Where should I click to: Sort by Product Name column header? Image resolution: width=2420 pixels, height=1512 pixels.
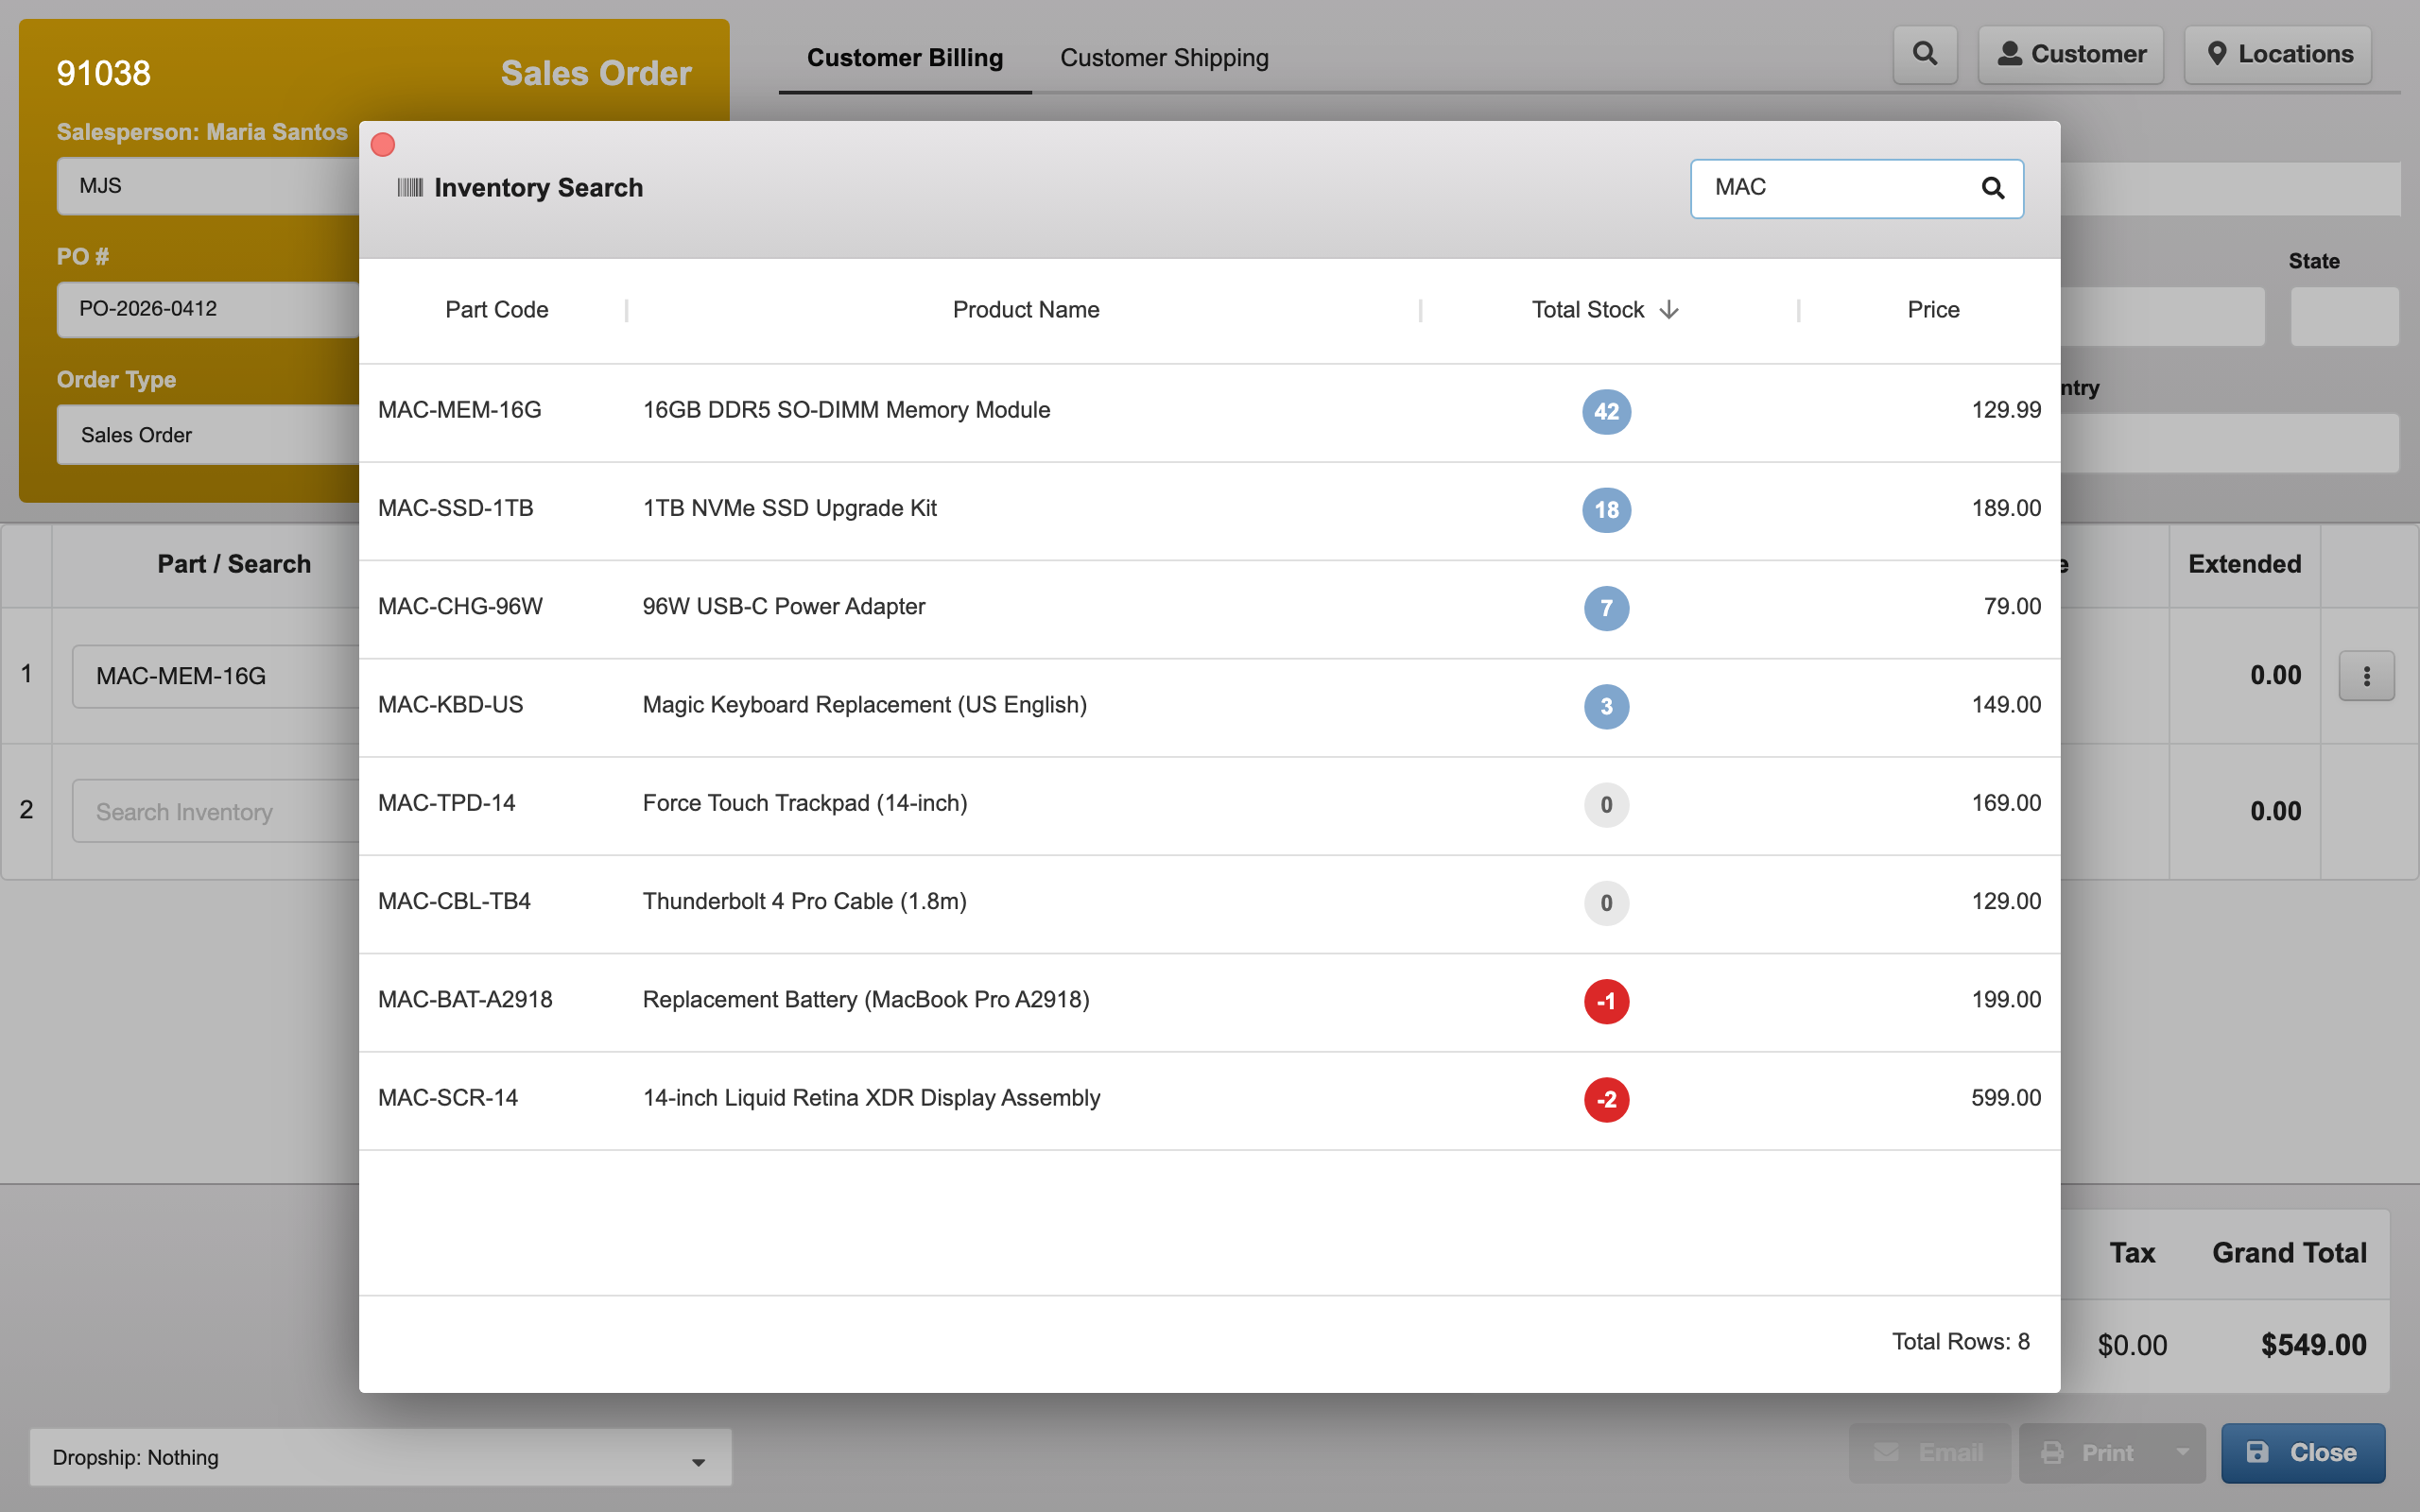tap(1026, 310)
